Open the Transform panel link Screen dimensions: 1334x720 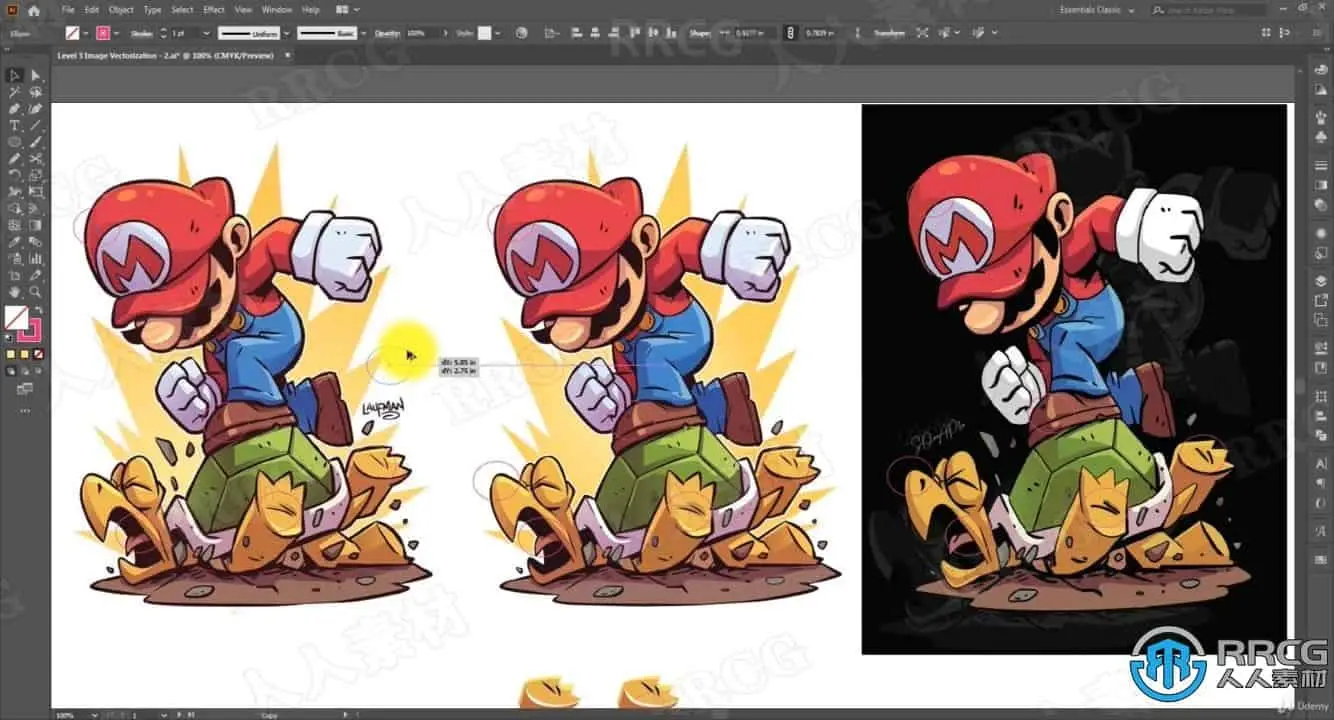[888, 33]
